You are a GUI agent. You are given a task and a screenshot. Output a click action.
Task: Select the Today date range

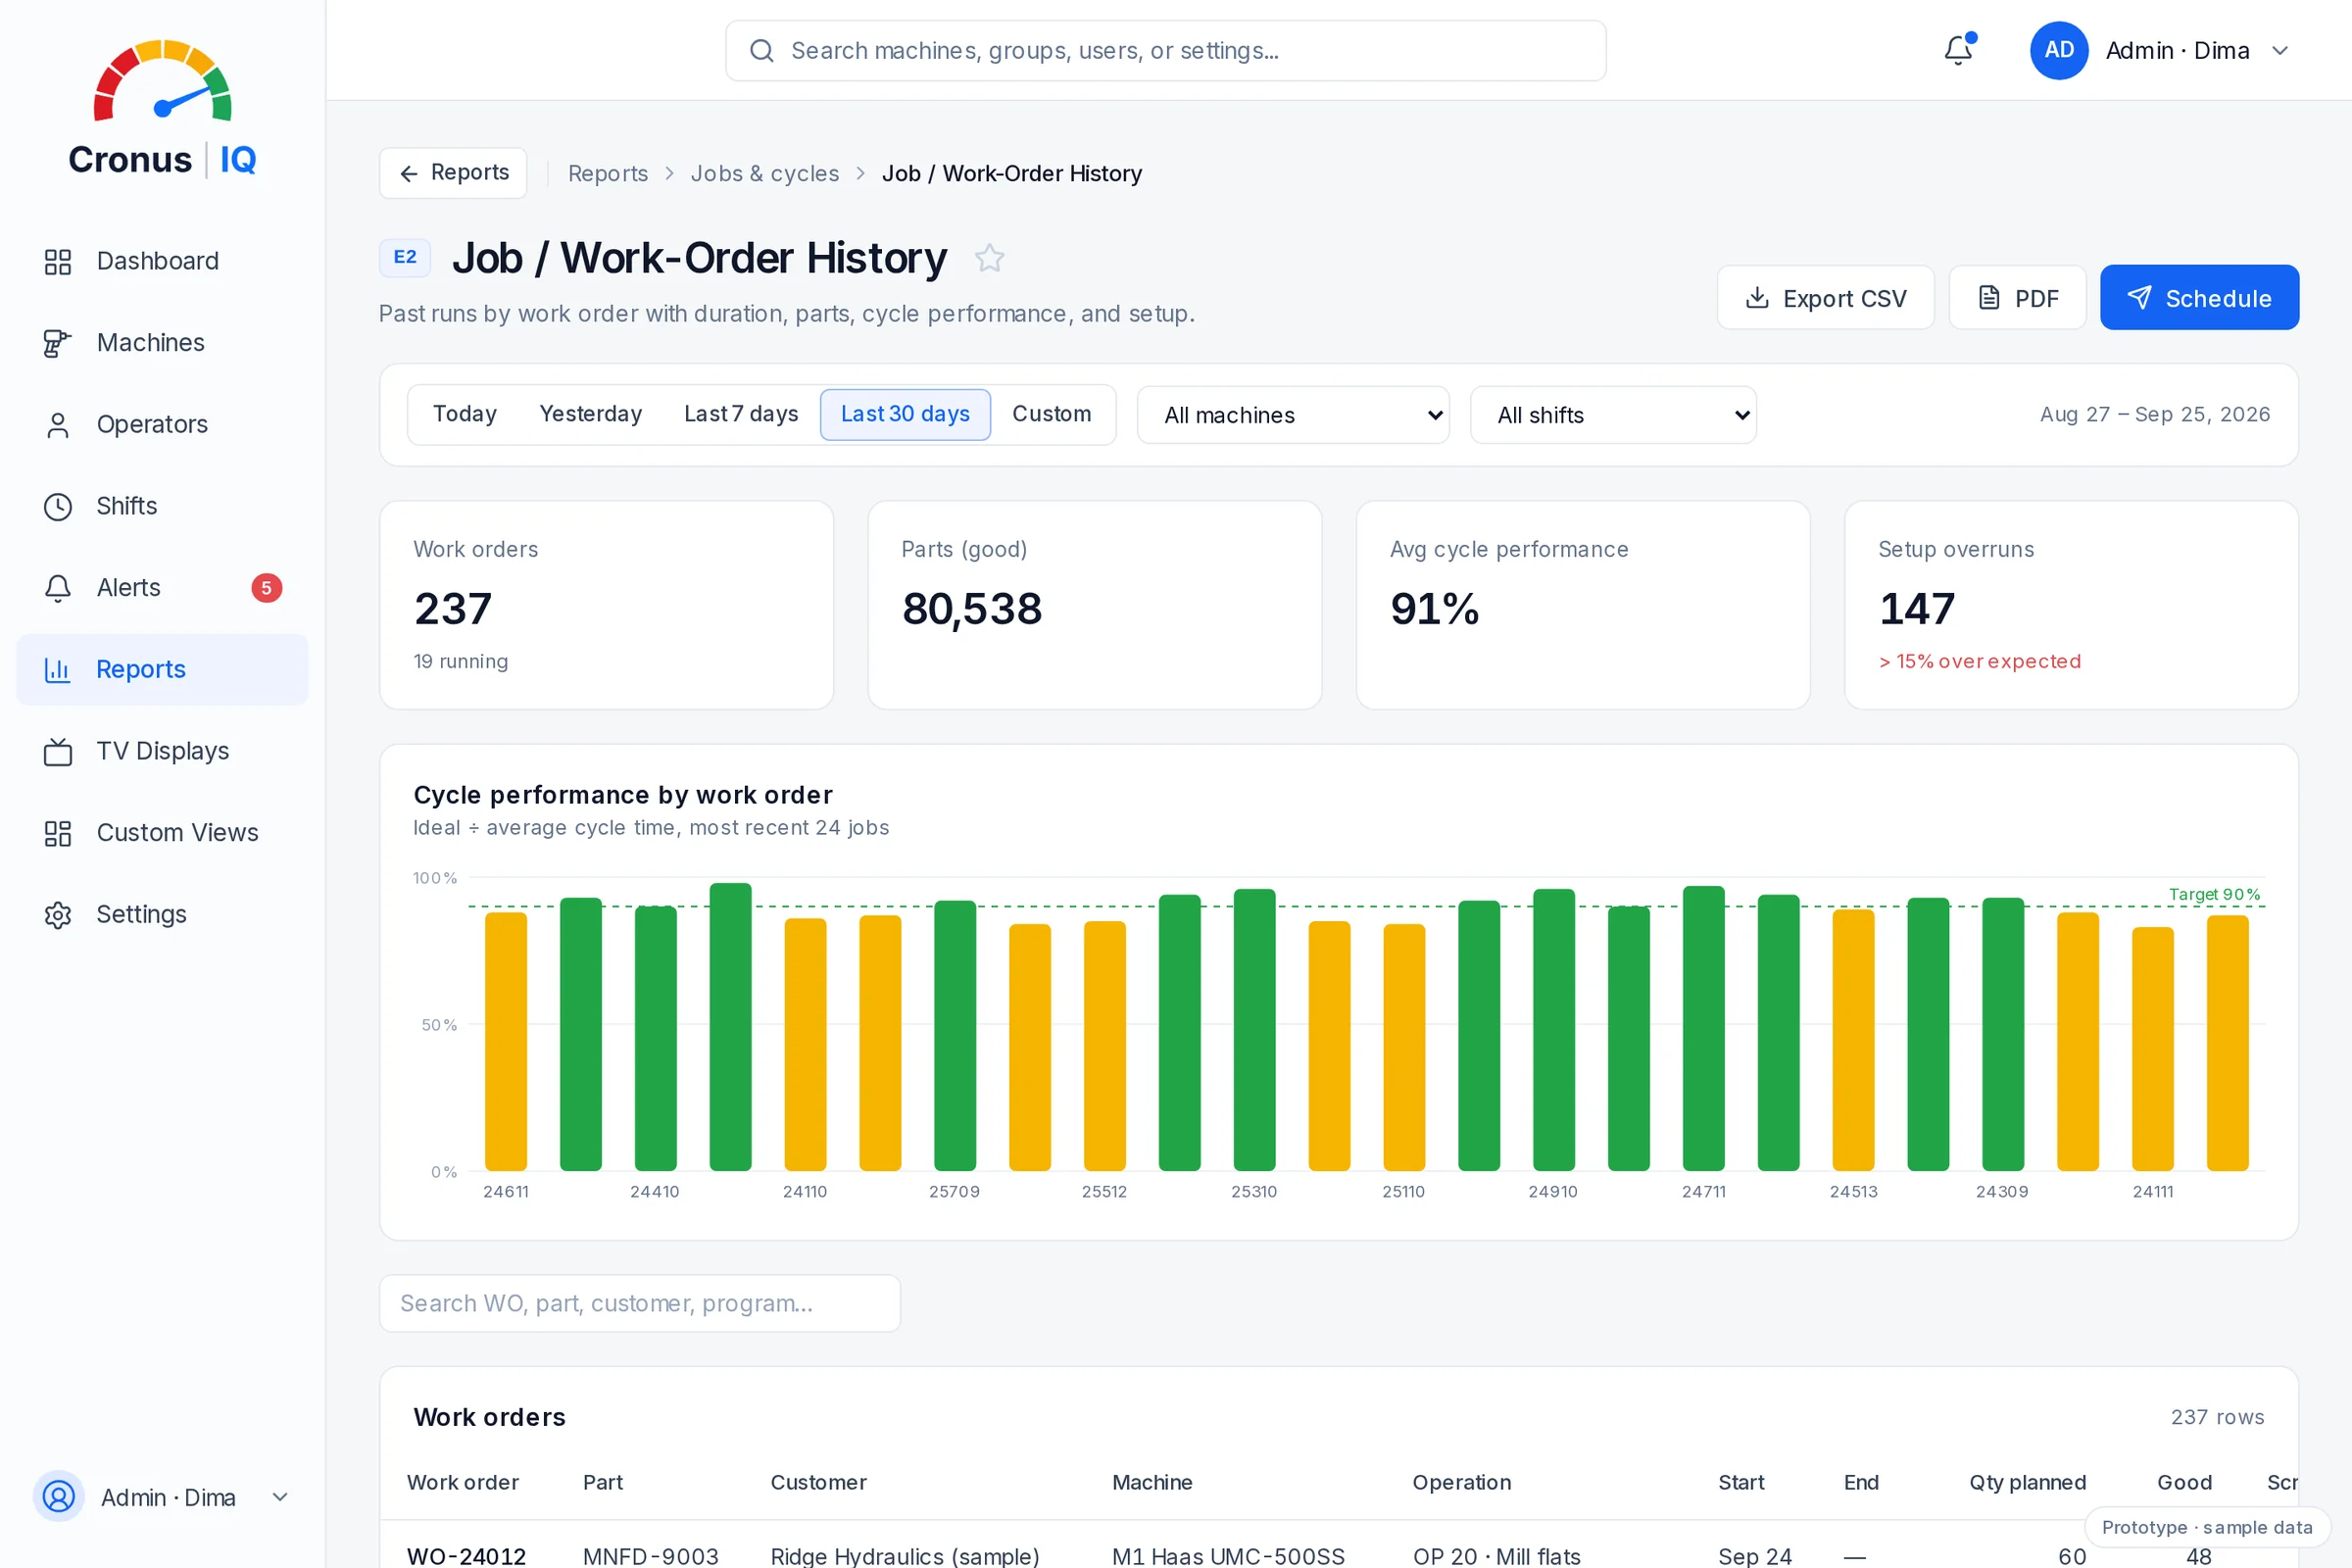pyautogui.click(x=465, y=414)
